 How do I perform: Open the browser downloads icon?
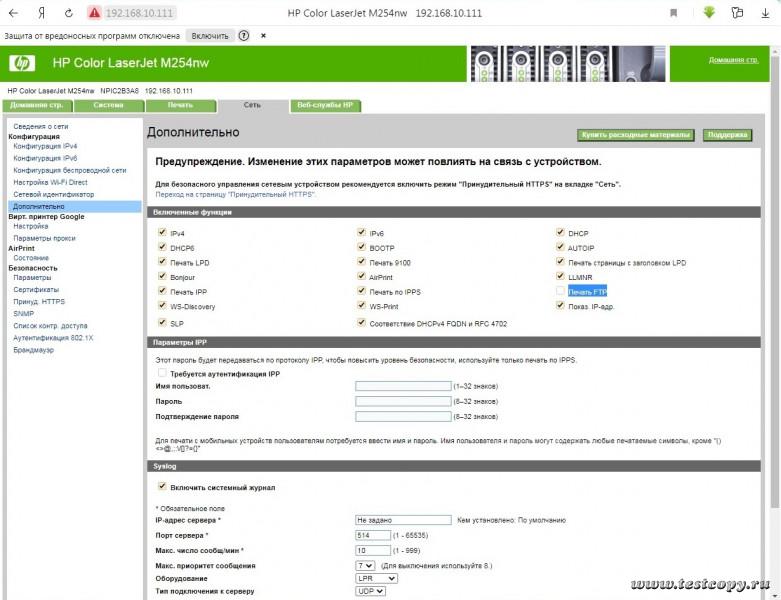[766, 13]
